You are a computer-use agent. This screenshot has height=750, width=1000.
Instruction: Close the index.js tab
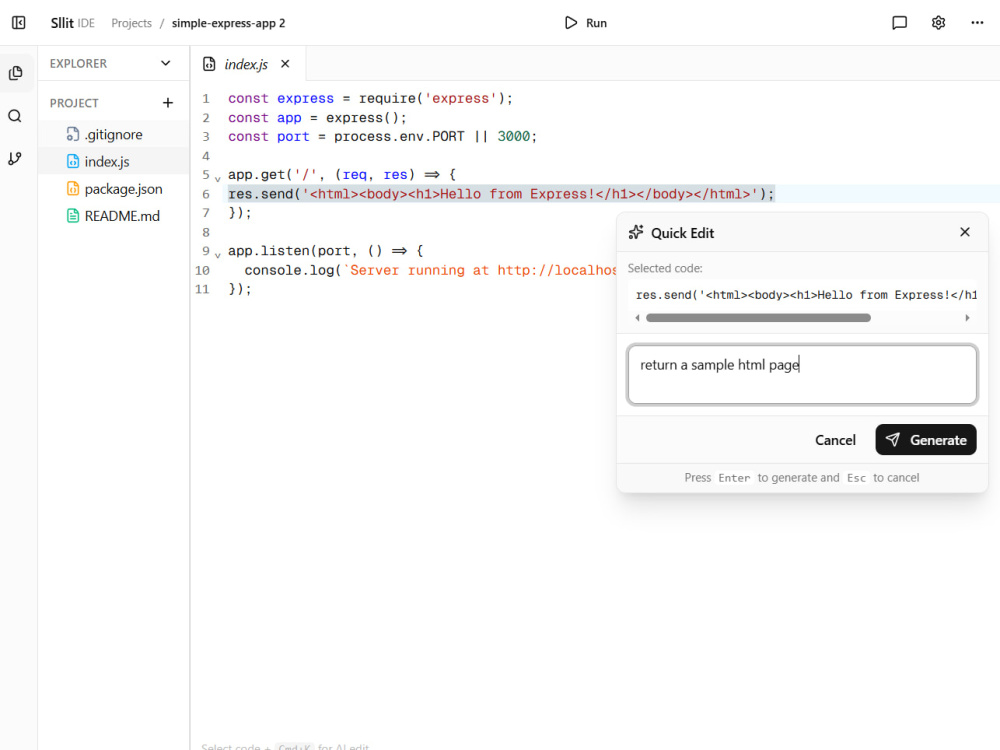[285, 64]
